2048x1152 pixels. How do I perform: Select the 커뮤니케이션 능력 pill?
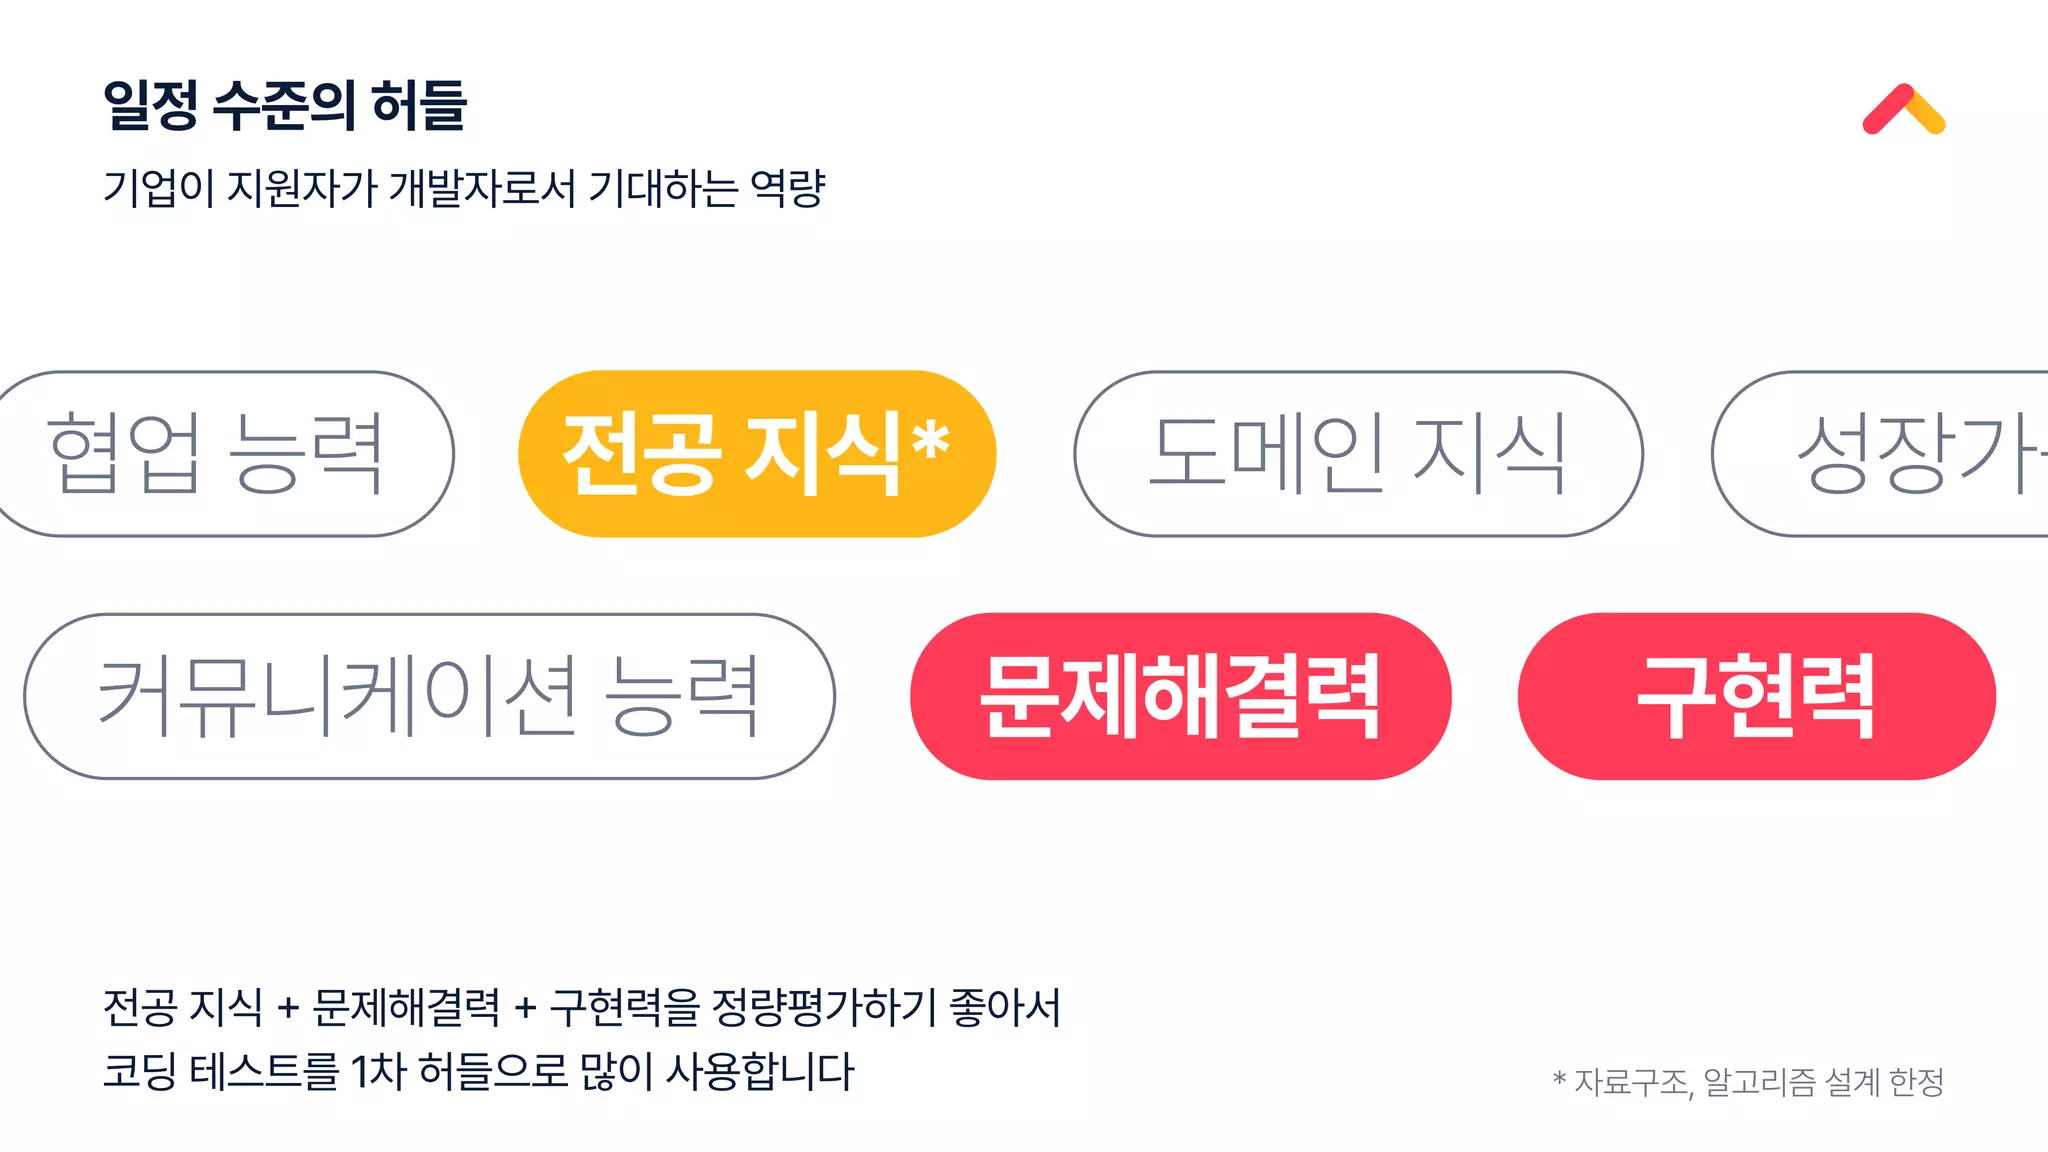[429, 696]
